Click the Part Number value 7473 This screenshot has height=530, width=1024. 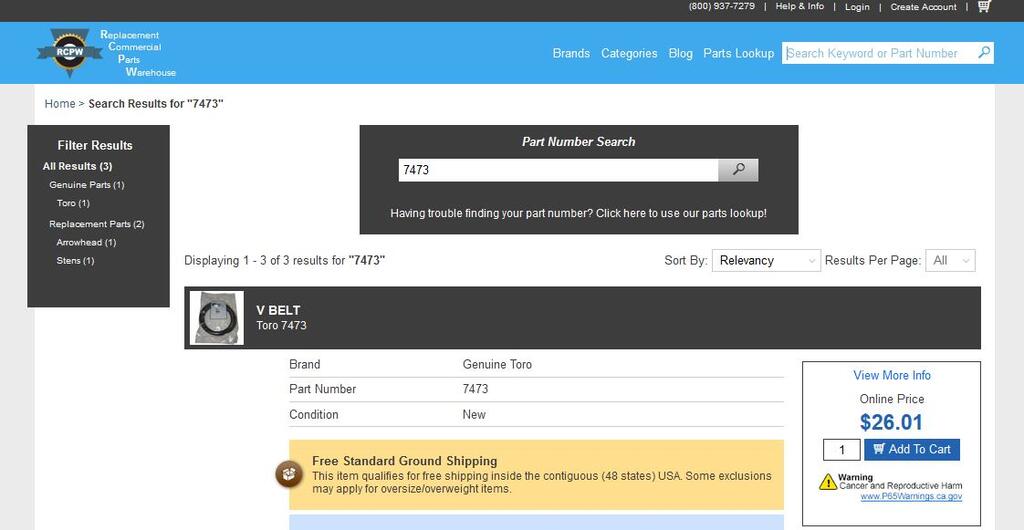pyautogui.click(x=475, y=389)
